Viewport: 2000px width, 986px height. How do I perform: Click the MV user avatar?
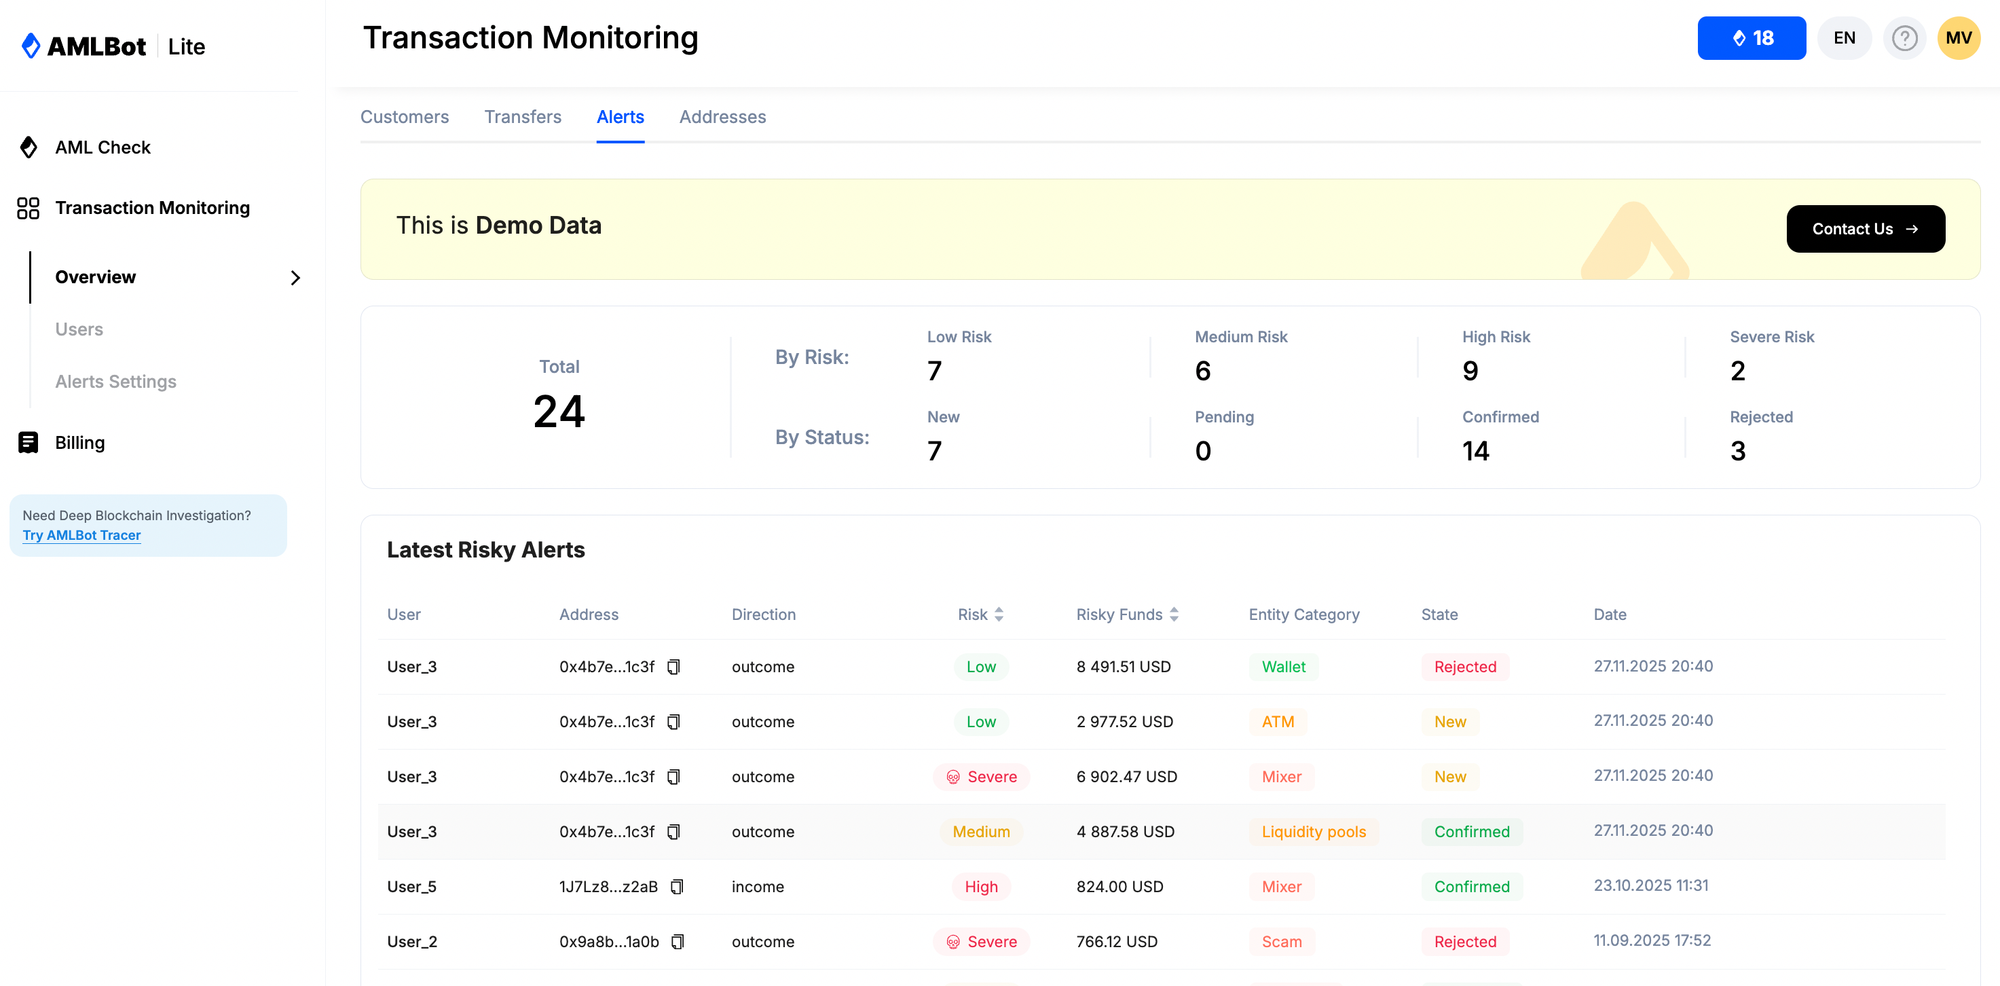point(1958,38)
